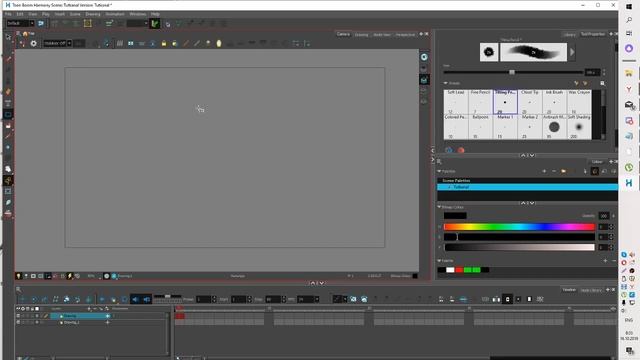The width and height of the screenshot is (640, 360).
Task: Add a new palette with plus button
Action: [544, 171]
